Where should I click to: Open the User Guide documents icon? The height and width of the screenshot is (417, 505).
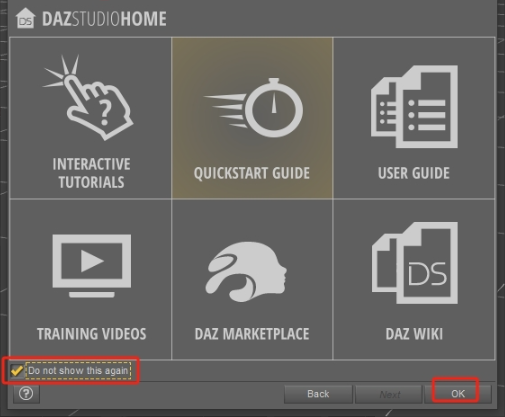coord(414,107)
